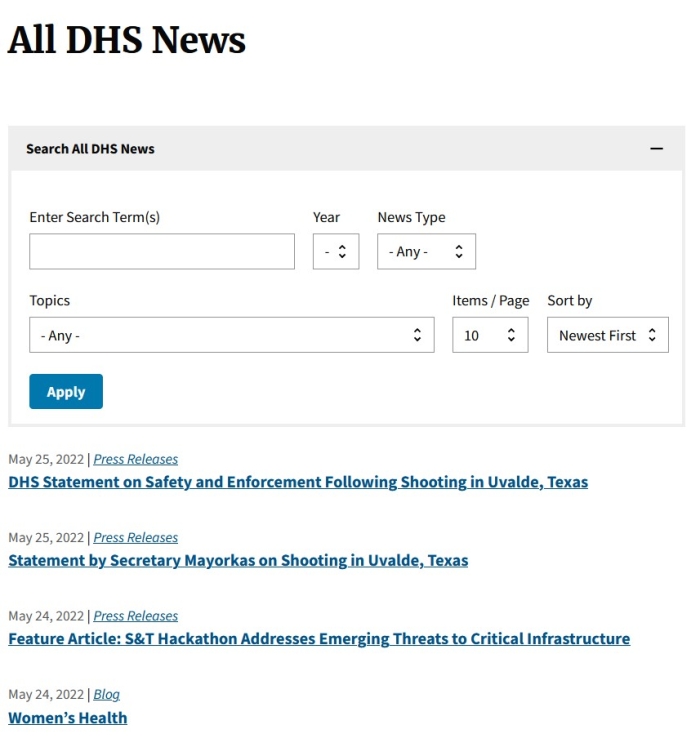The image size is (700, 756).
Task: Open the Topics dropdown
Action: pyautogui.click(x=232, y=335)
